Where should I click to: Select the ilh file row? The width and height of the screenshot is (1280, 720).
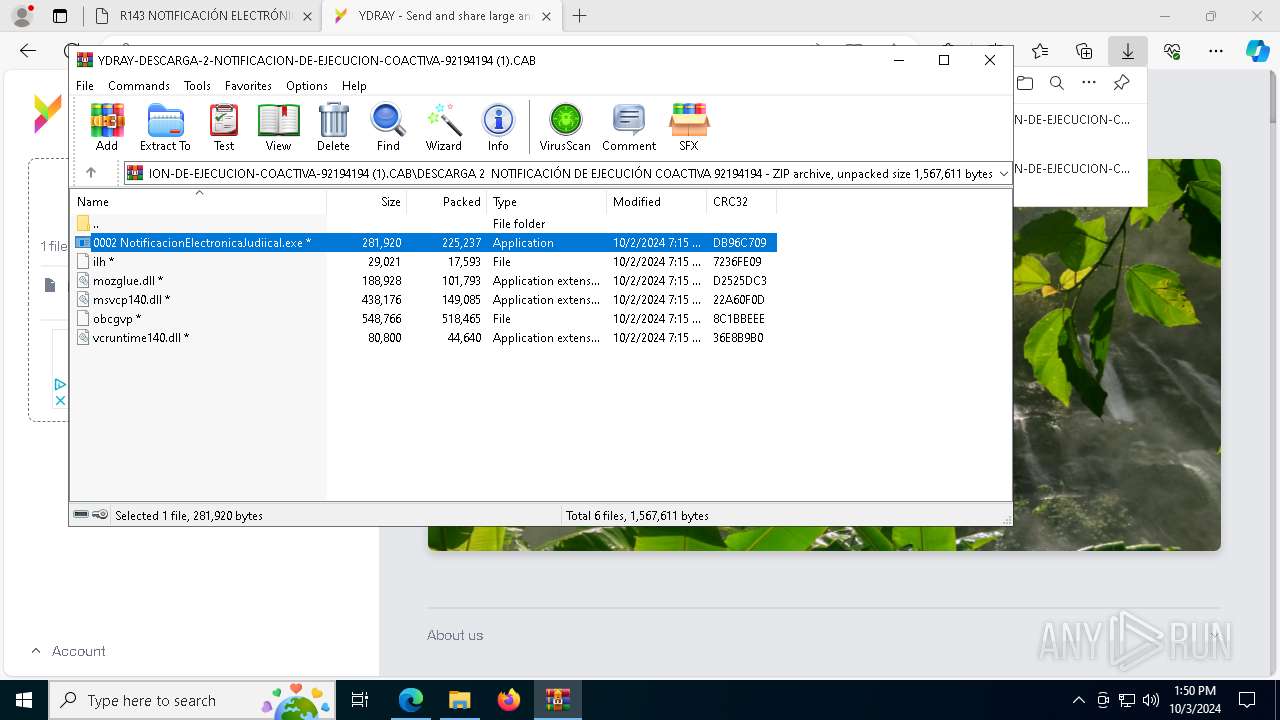(x=425, y=261)
